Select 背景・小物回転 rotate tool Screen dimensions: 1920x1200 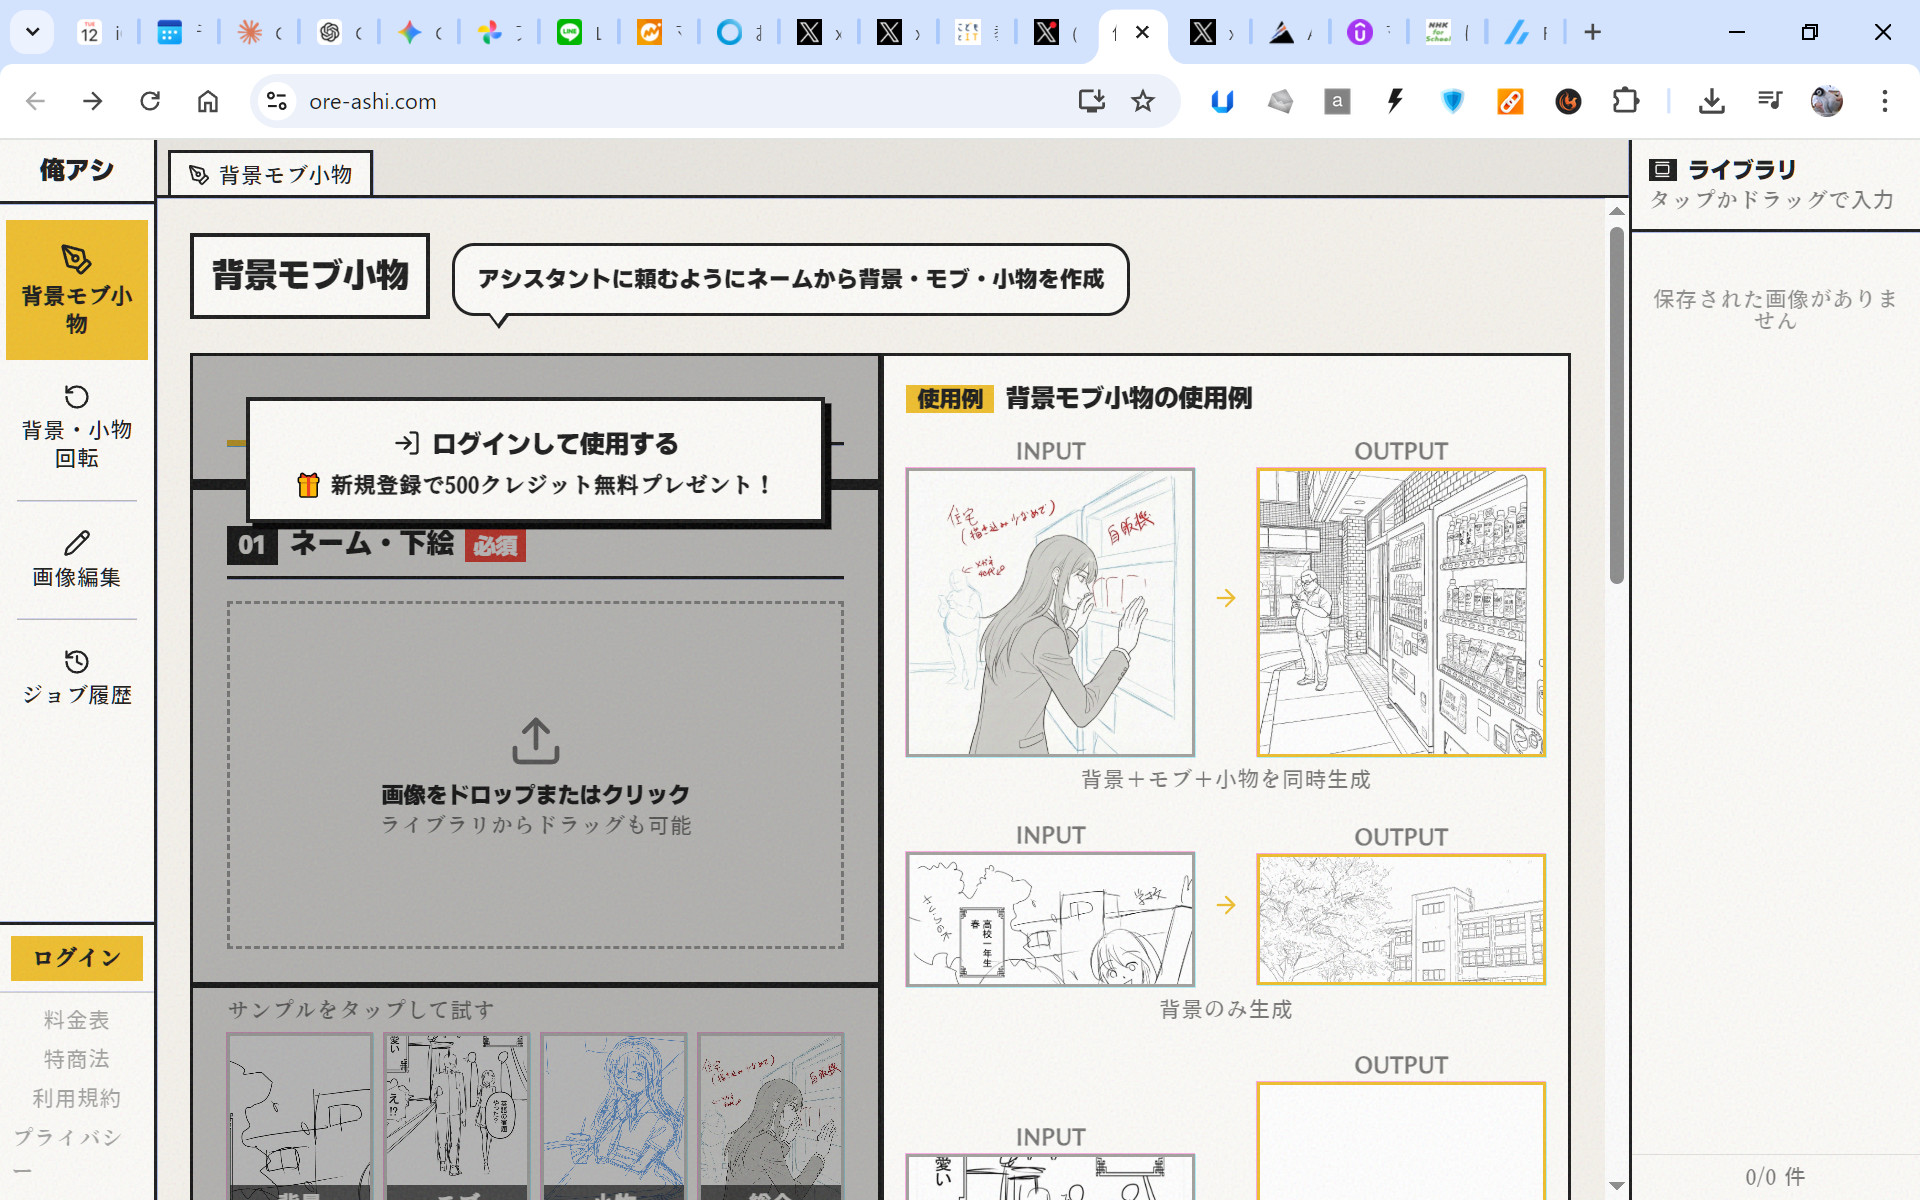(x=77, y=426)
